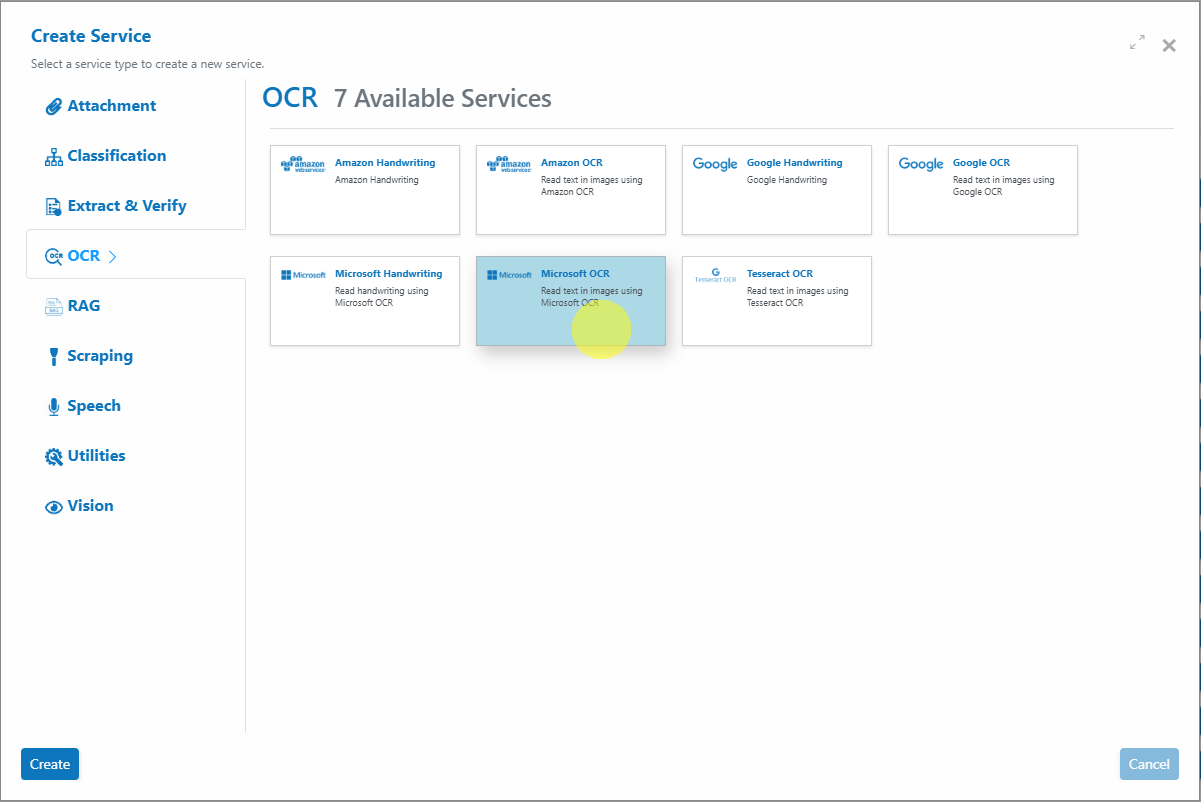Click 'Select a service type' subtitle text
This screenshot has height=802, width=1201.
pos(147,64)
